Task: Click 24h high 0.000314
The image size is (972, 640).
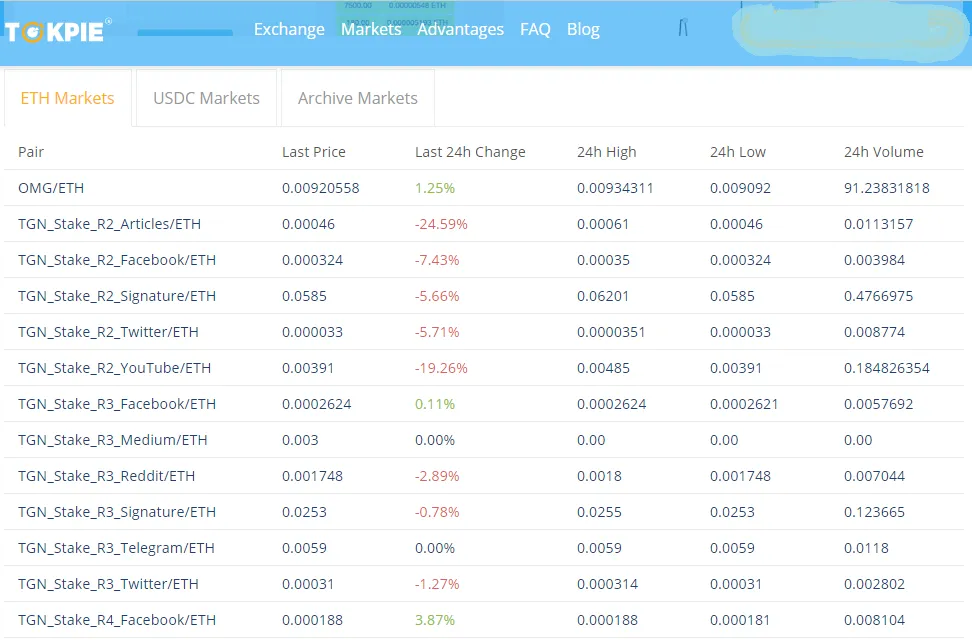Action: coord(607,584)
